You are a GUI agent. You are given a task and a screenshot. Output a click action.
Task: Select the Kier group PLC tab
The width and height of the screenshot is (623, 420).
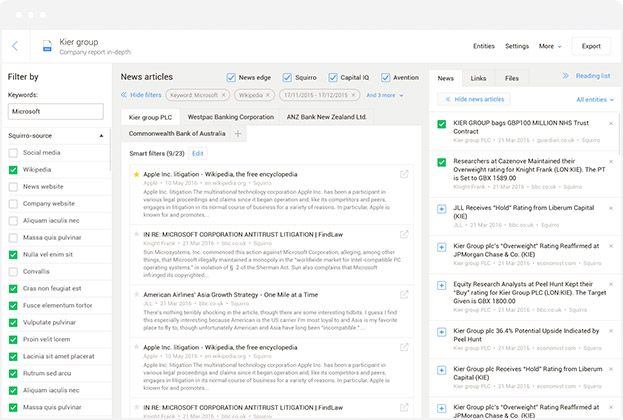click(150, 117)
